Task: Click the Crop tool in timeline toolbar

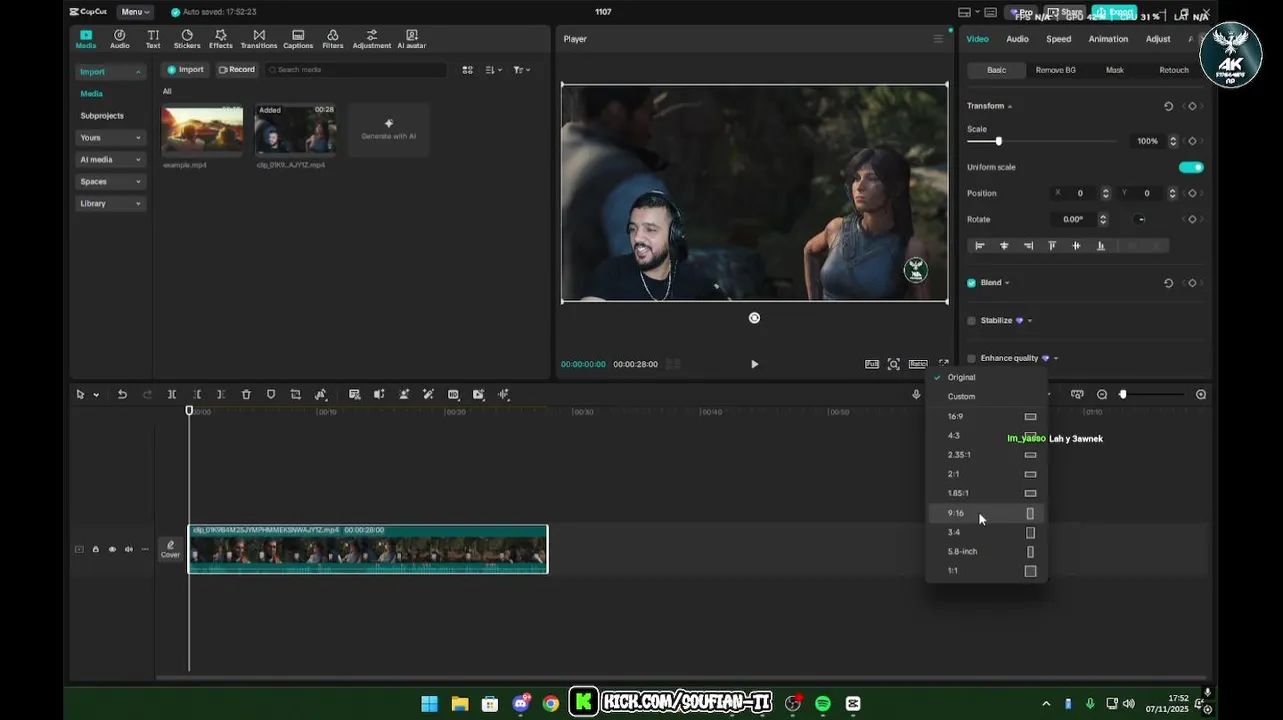Action: (x=296, y=395)
